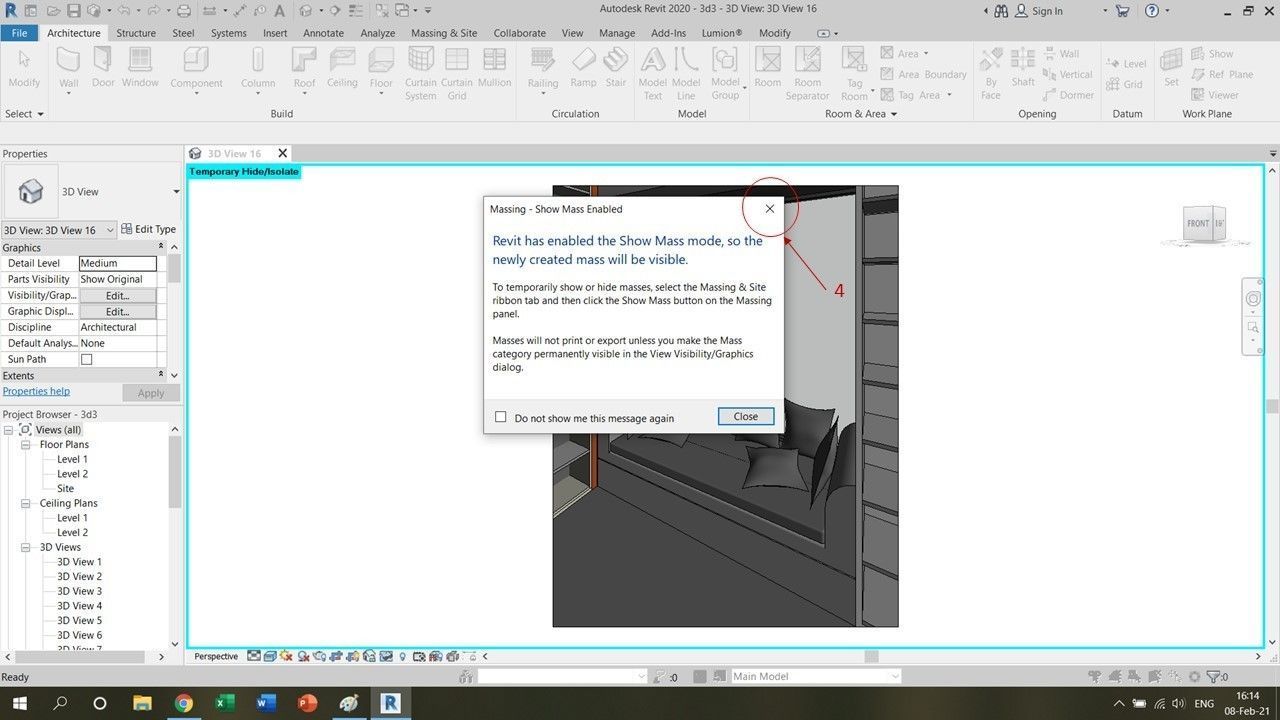Expand the Room & Area panel dropdown
The image size is (1280, 720).
[x=861, y=114]
